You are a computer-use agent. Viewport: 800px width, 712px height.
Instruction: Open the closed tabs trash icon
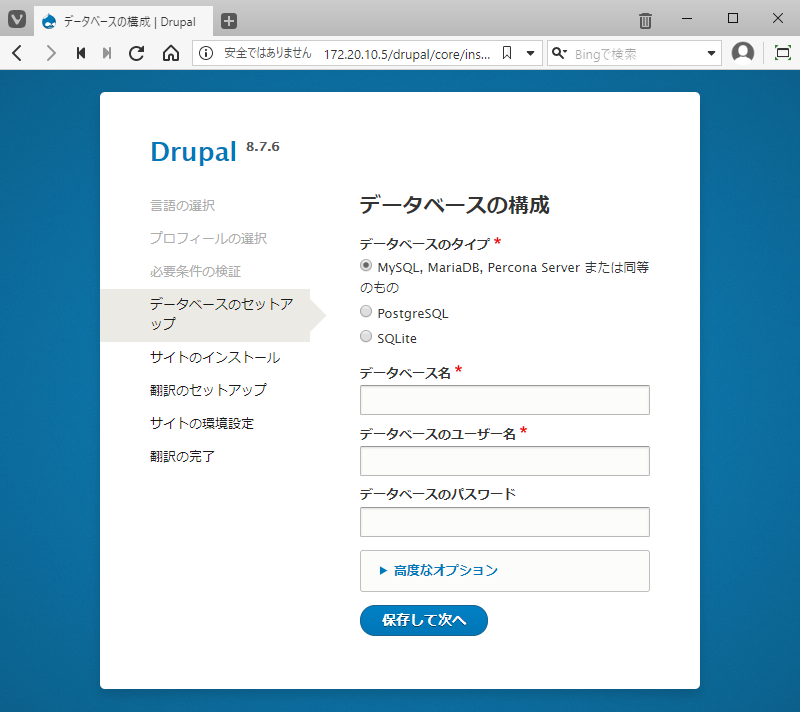645,20
